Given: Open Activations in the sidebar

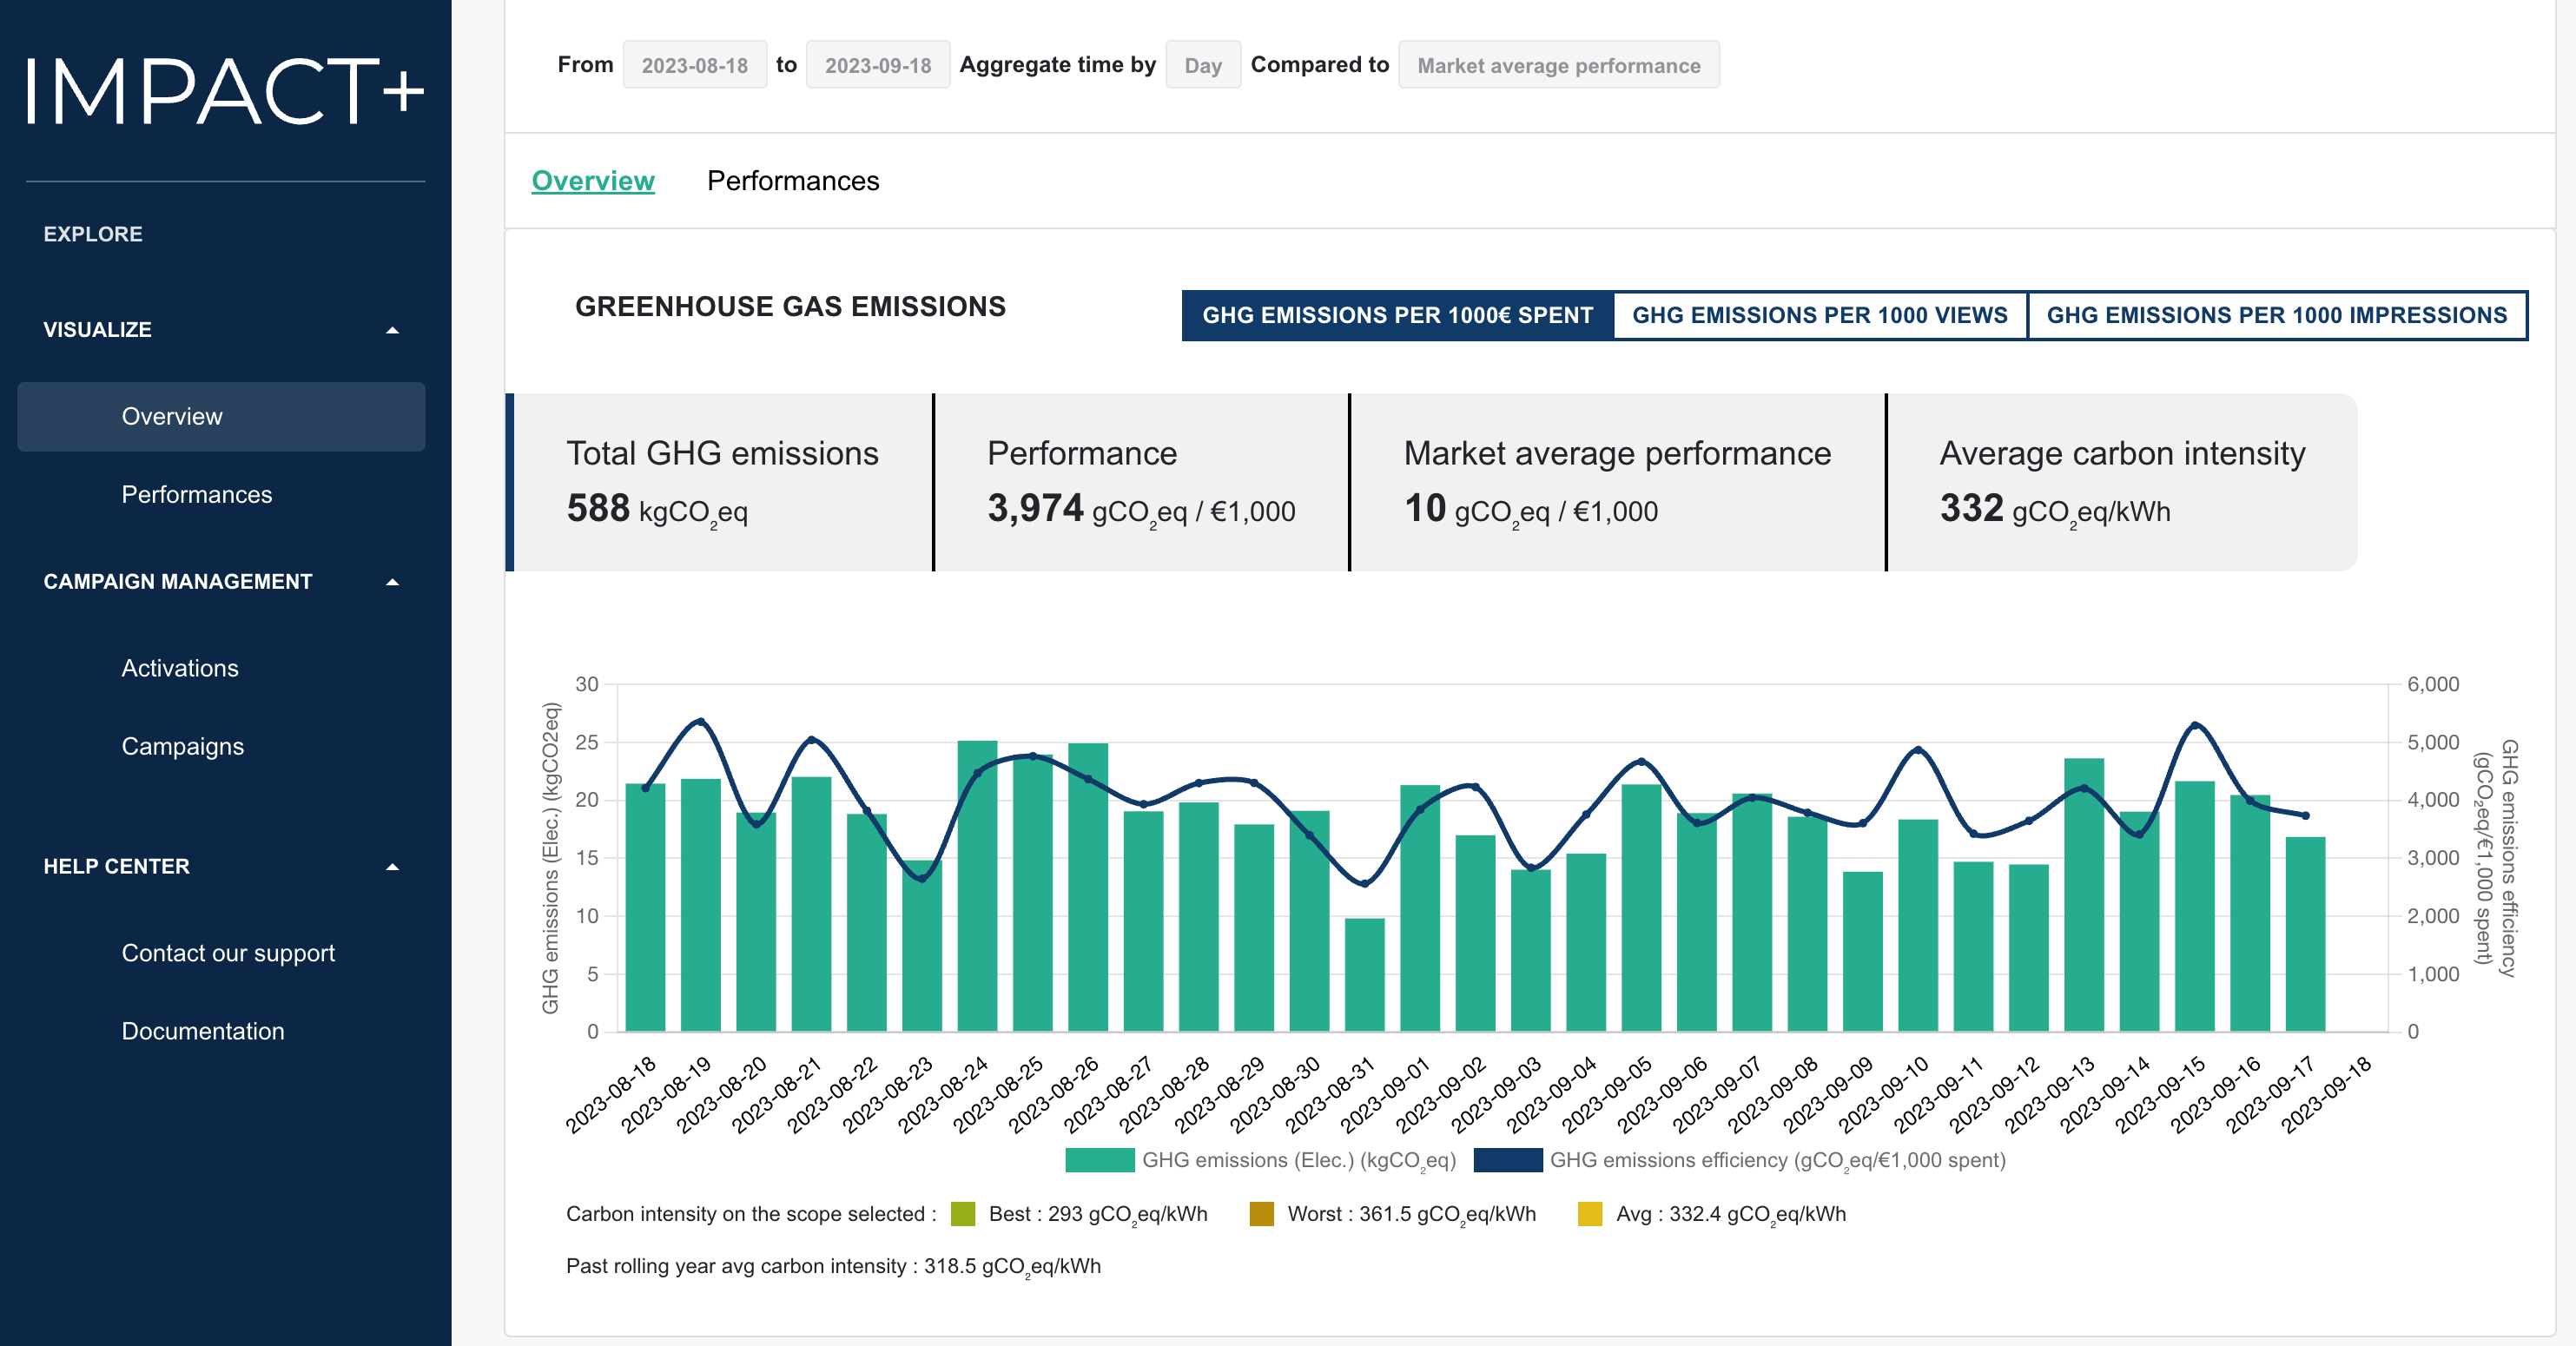Looking at the screenshot, I should pos(180,668).
